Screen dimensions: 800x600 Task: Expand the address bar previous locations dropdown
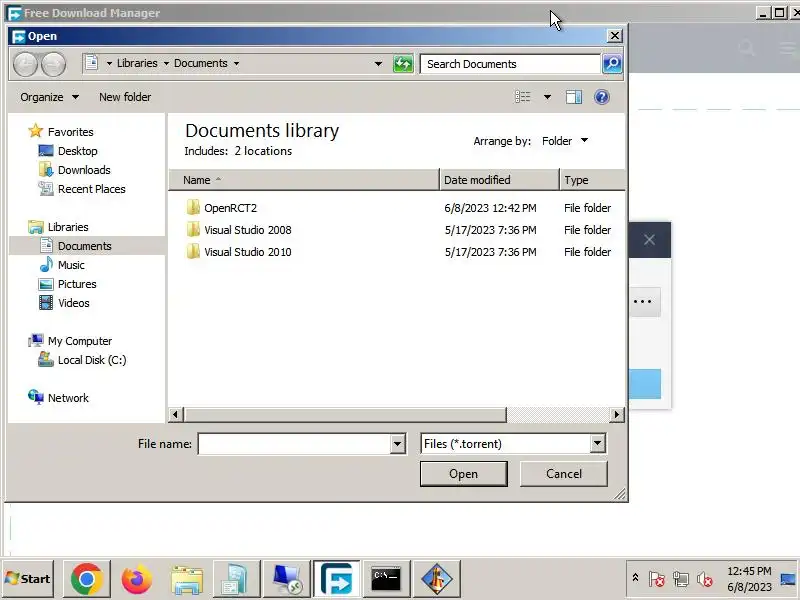(x=378, y=64)
